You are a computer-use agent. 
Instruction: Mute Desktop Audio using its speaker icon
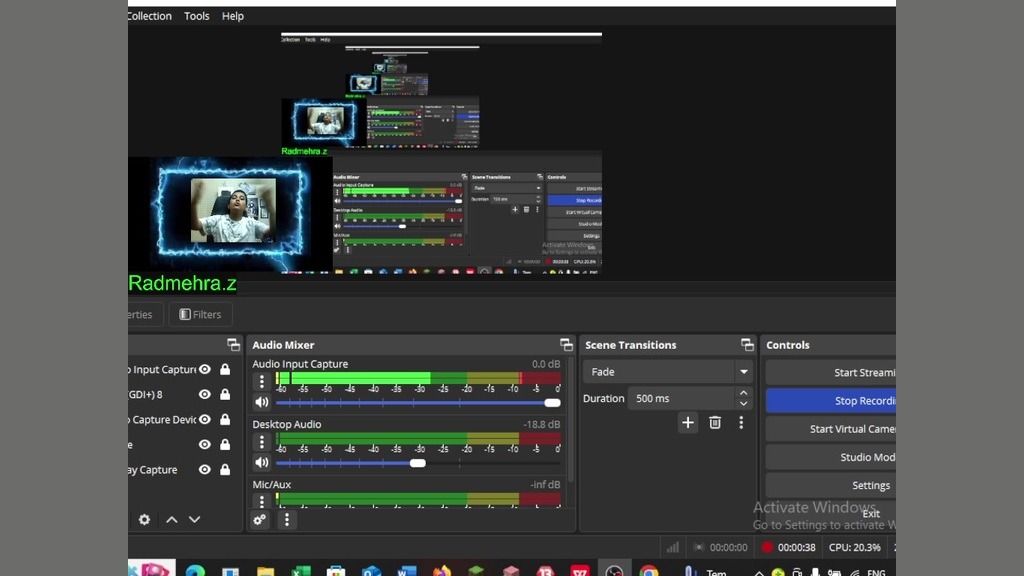262,463
